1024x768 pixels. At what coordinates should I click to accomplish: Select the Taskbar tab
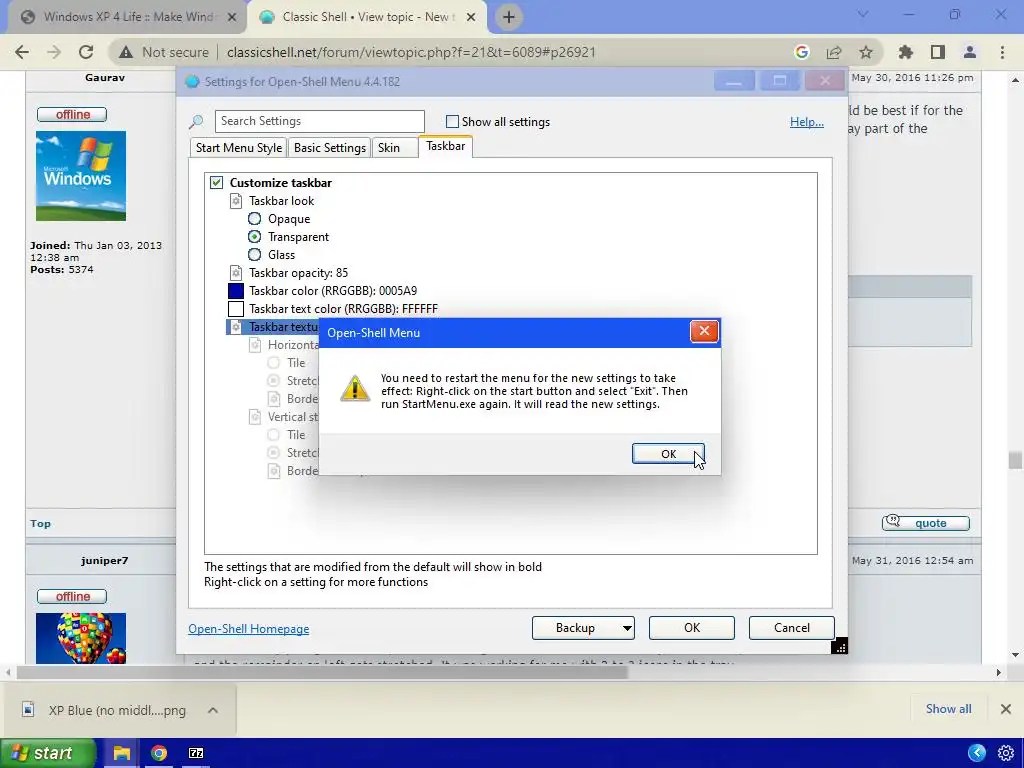(445, 146)
